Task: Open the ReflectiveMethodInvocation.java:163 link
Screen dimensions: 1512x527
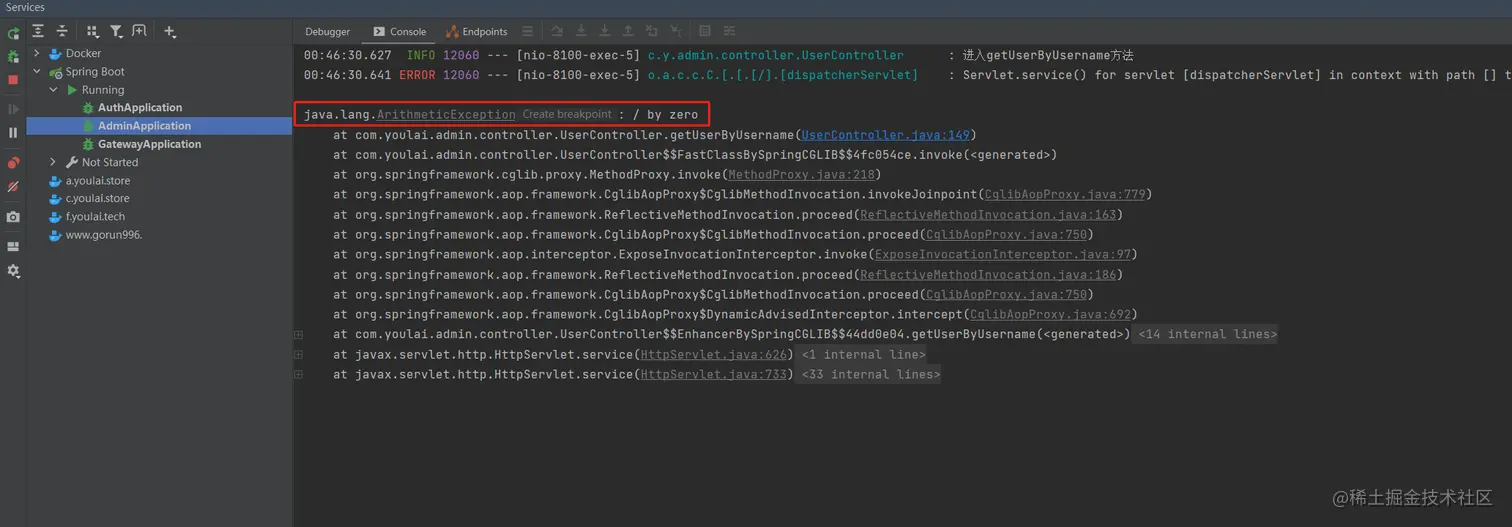Action: pos(987,215)
